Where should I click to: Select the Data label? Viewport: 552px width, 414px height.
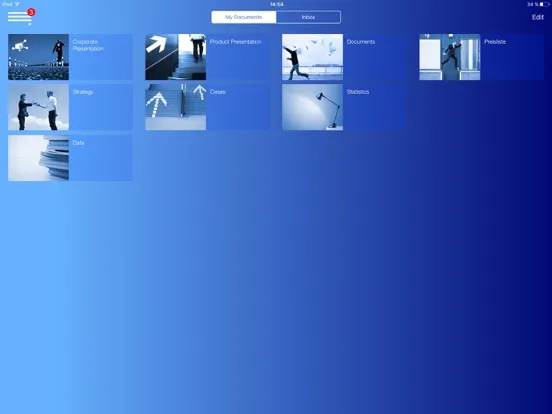pos(78,143)
